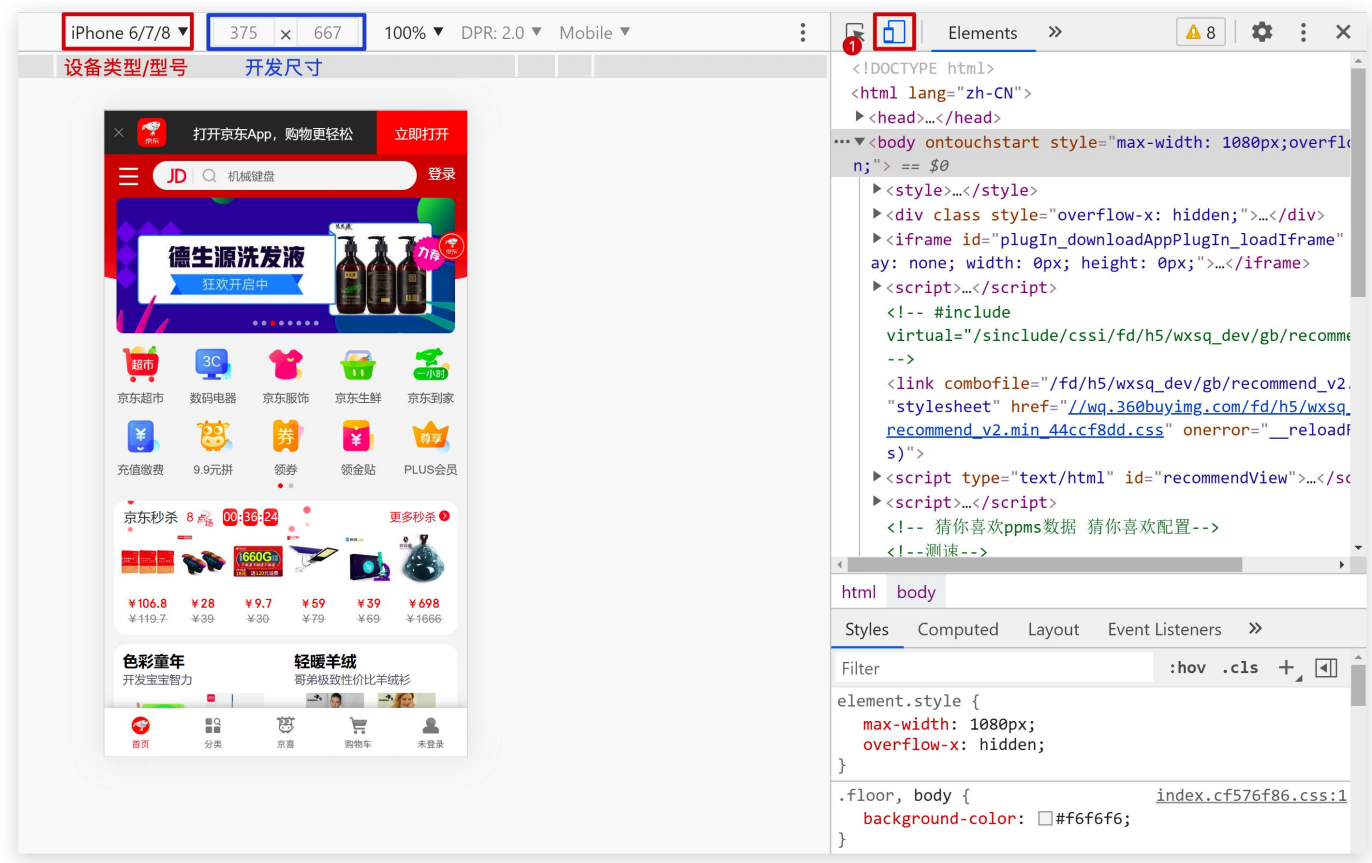
Task: Open the recommend_v2.min_44ccf8dd.css link
Action: 1025,430
